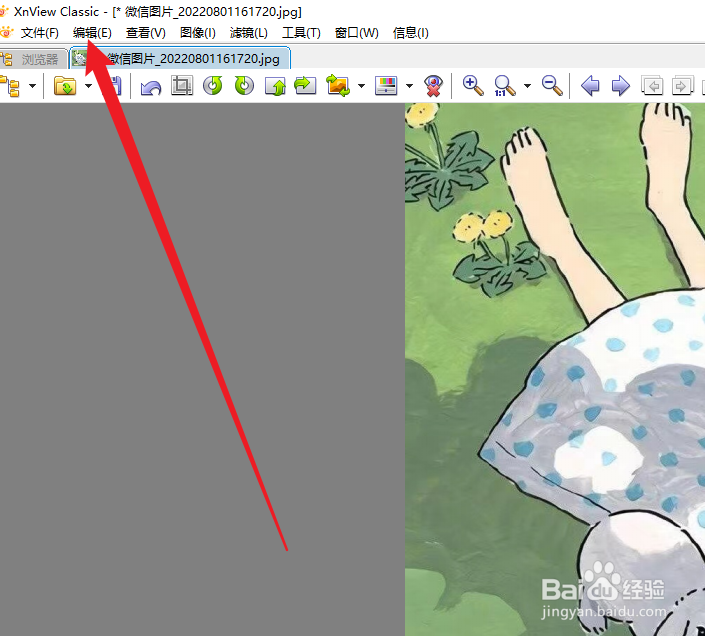Image resolution: width=705 pixels, height=636 pixels.
Task: Open the color adjustment icon
Action: (x=386, y=85)
